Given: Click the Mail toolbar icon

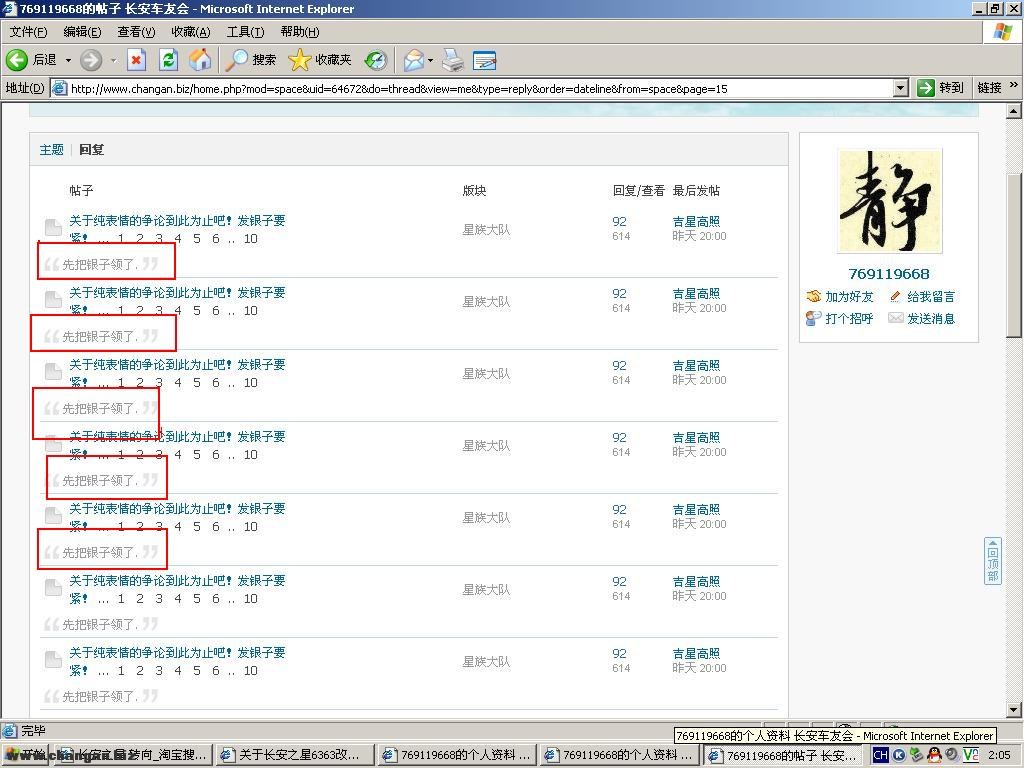Looking at the screenshot, I should 413,60.
